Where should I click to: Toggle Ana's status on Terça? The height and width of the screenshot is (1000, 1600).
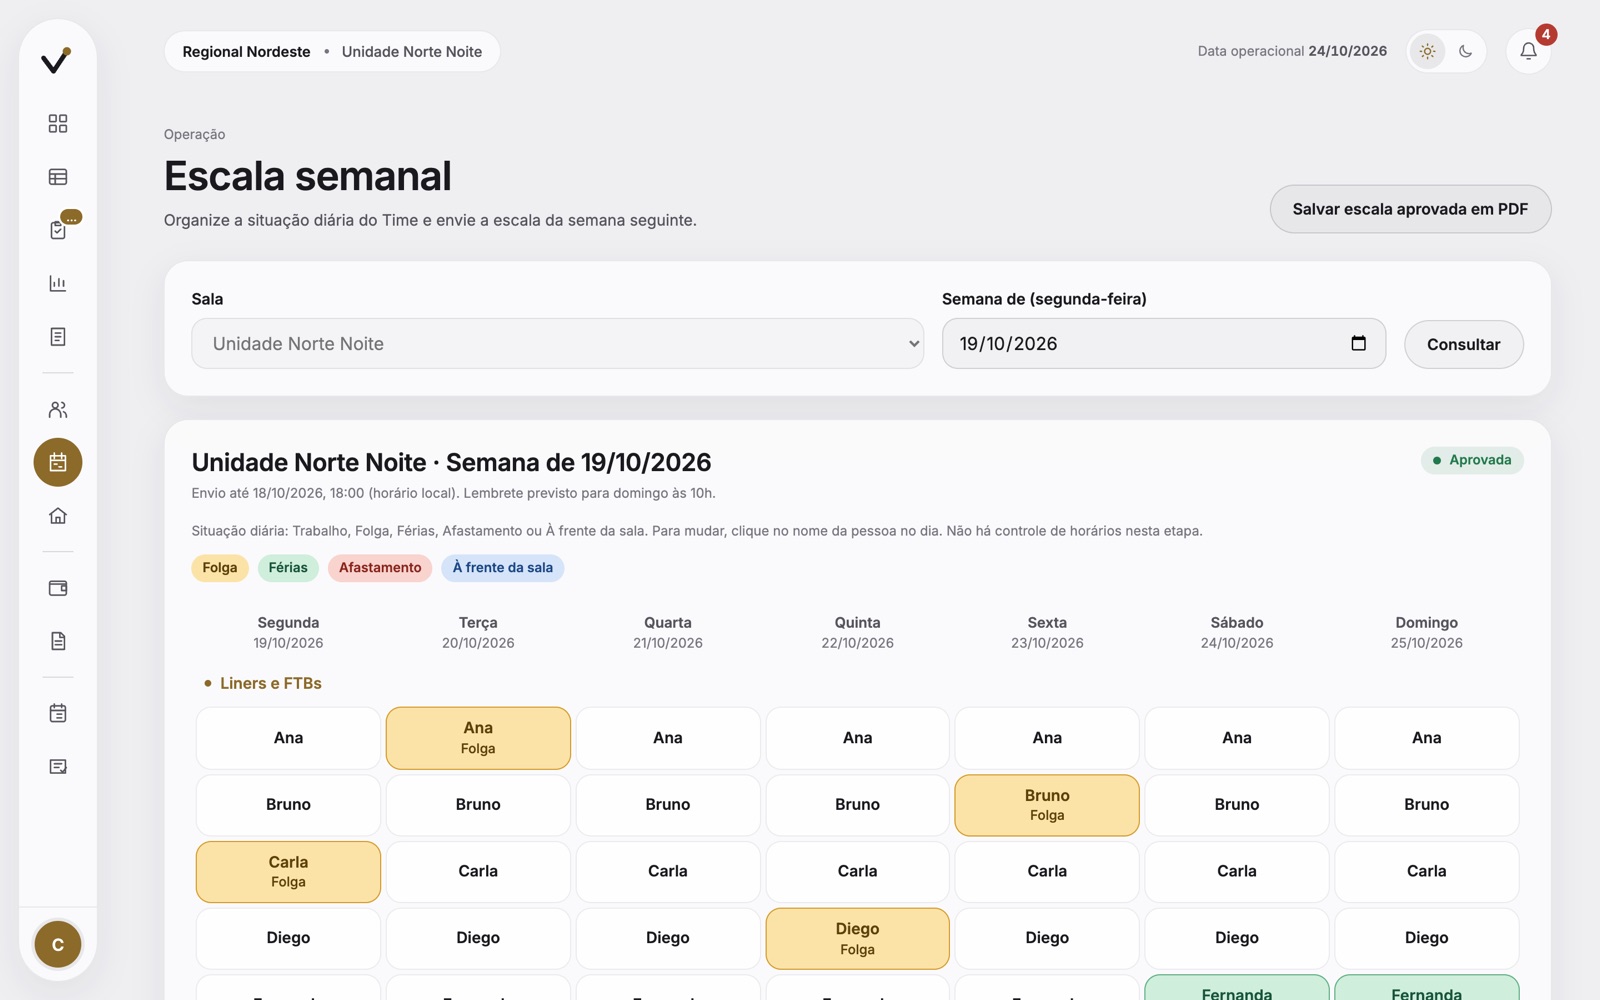(x=478, y=738)
